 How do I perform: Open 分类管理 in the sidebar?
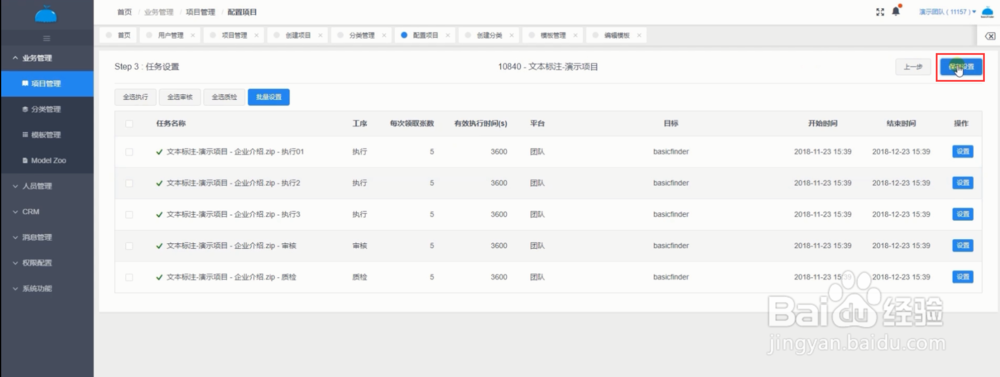click(47, 109)
